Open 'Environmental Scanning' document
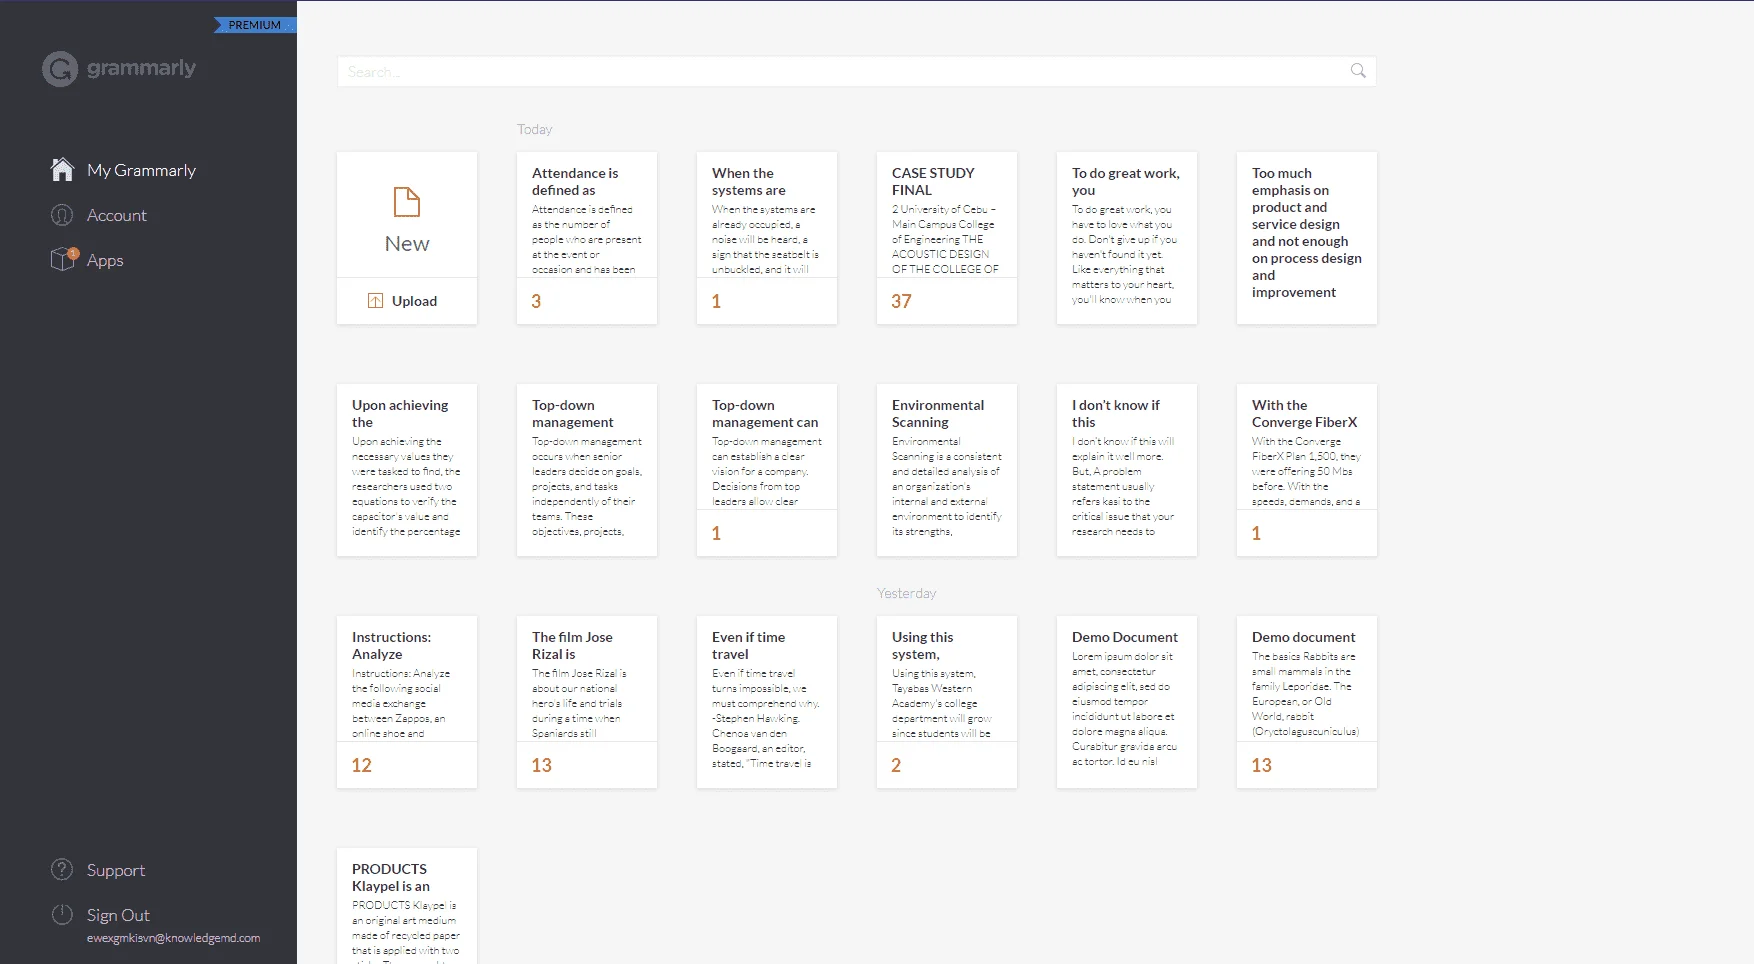The width and height of the screenshot is (1754, 964). (947, 470)
